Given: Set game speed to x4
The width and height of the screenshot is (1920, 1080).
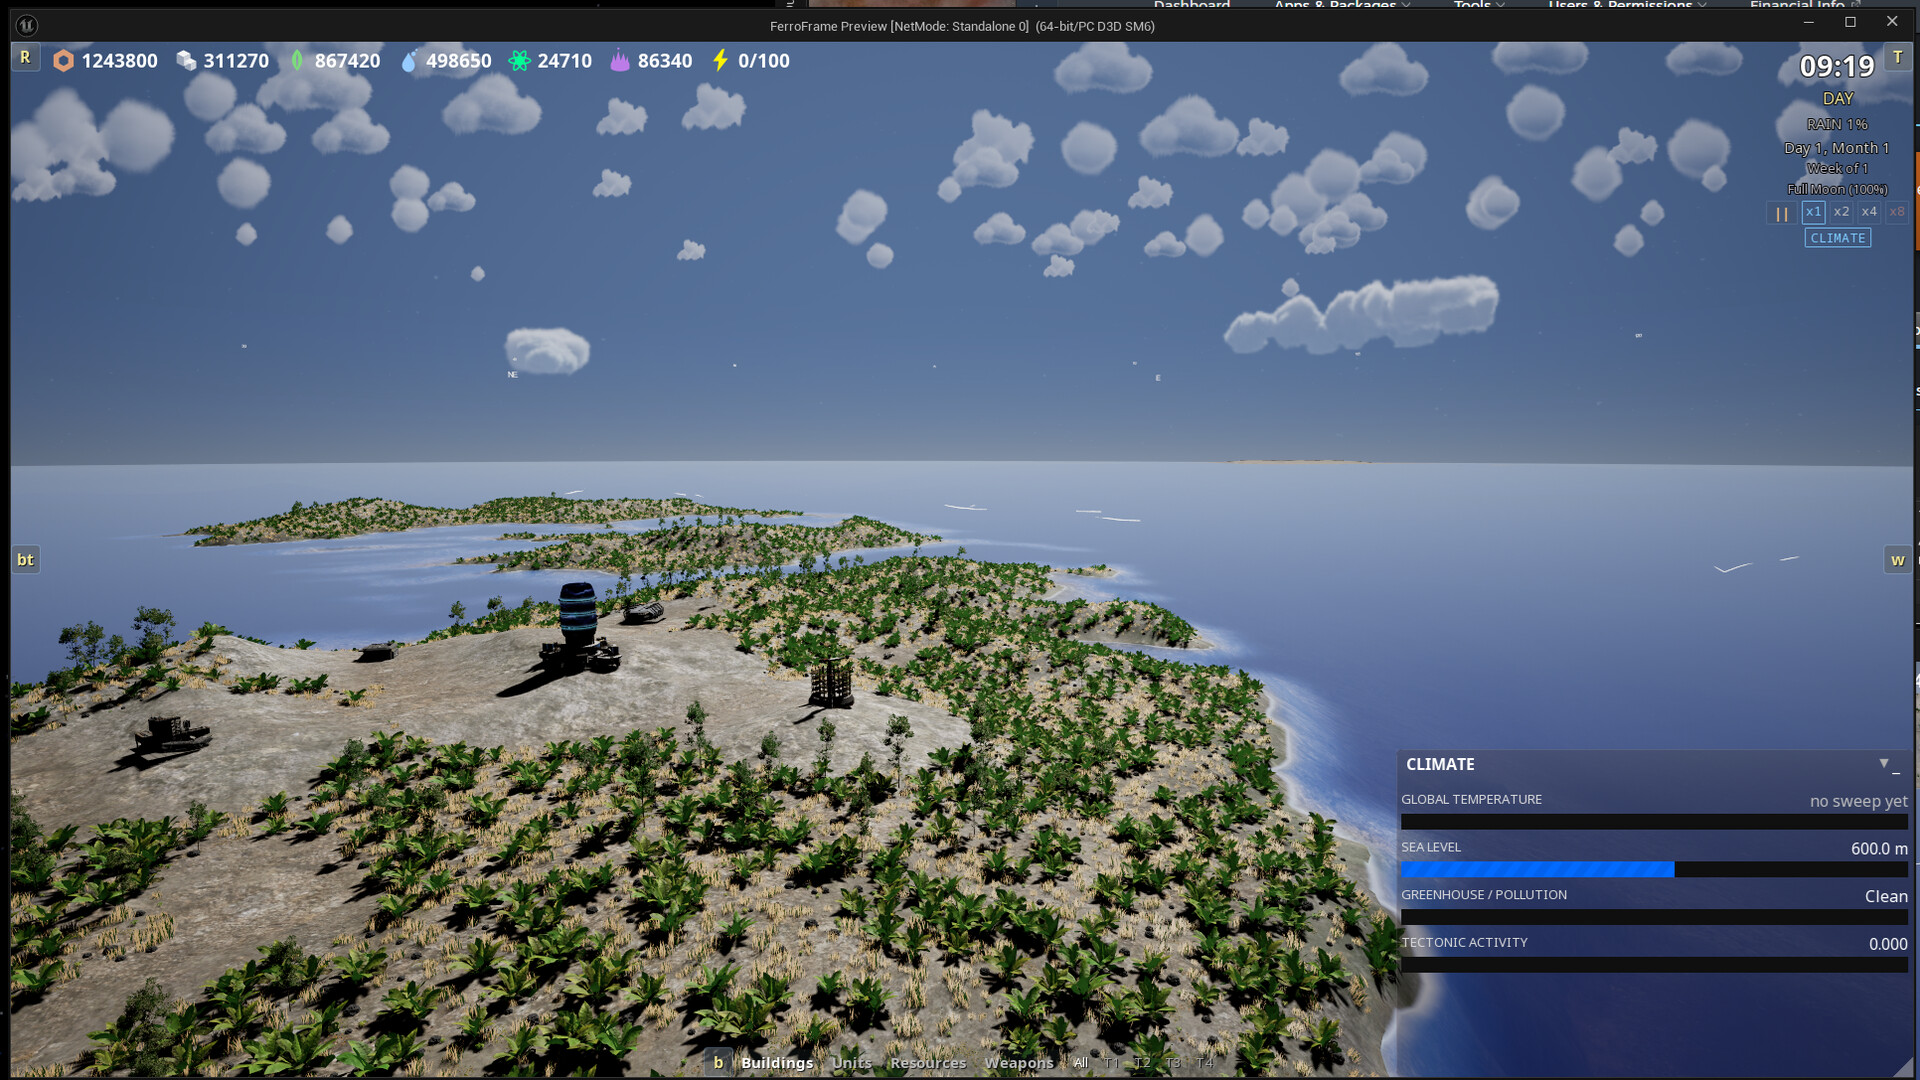Looking at the screenshot, I should click(1869, 212).
